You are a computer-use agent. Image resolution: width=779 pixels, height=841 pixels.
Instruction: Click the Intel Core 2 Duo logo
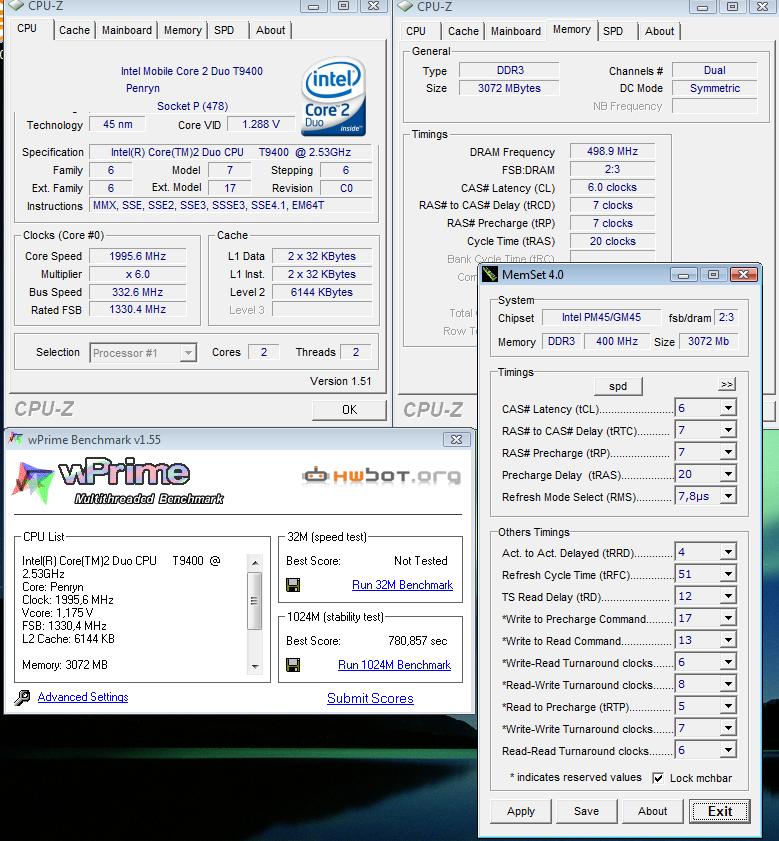click(x=333, y=97)
